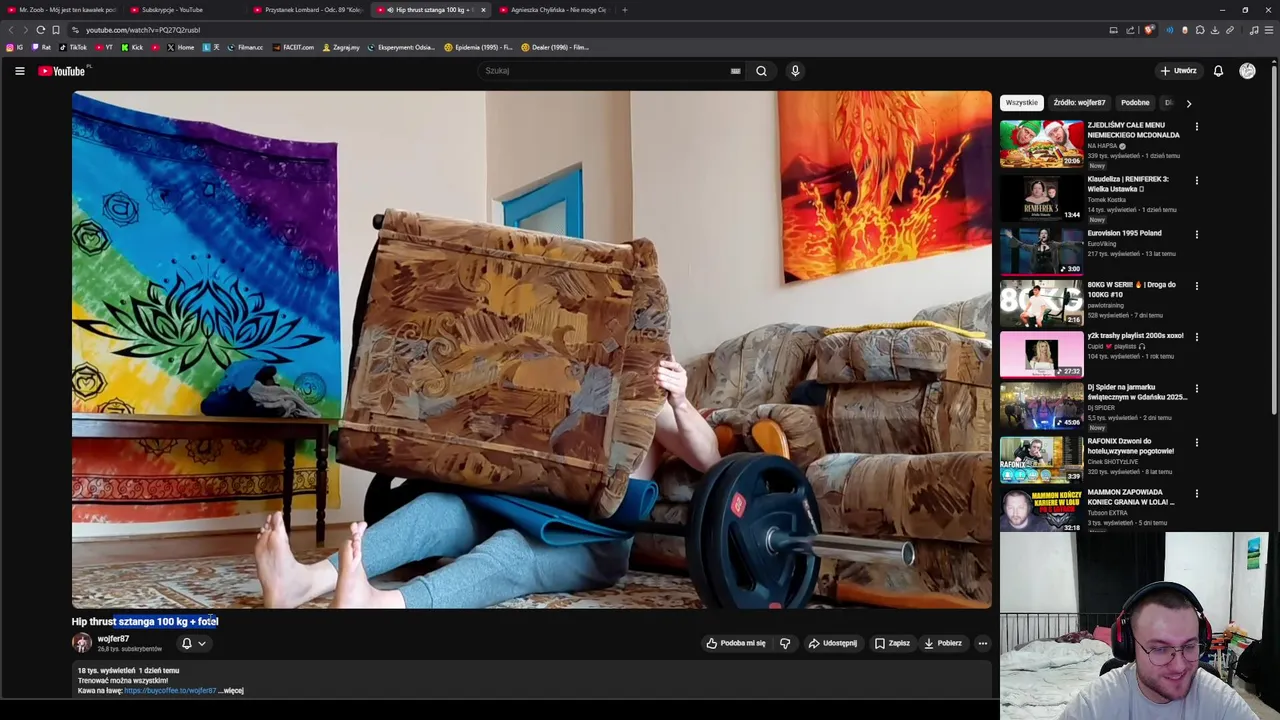
Task: Open the Kick bookmark
Action: 132,47
